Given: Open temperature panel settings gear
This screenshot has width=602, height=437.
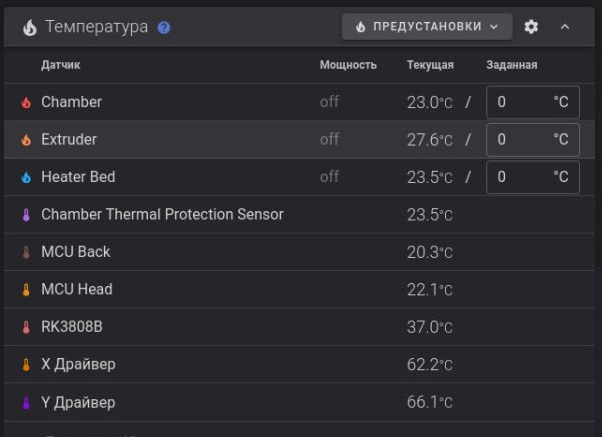Looking at the screenshot, I should [x=531, y=27].
